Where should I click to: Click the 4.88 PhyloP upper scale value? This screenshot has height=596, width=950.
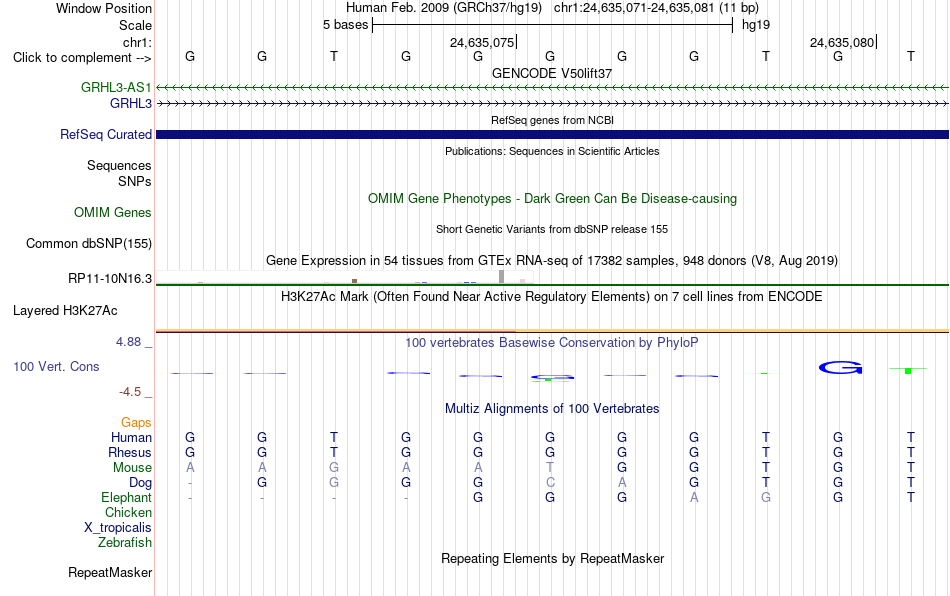click(x=128, y=342)
